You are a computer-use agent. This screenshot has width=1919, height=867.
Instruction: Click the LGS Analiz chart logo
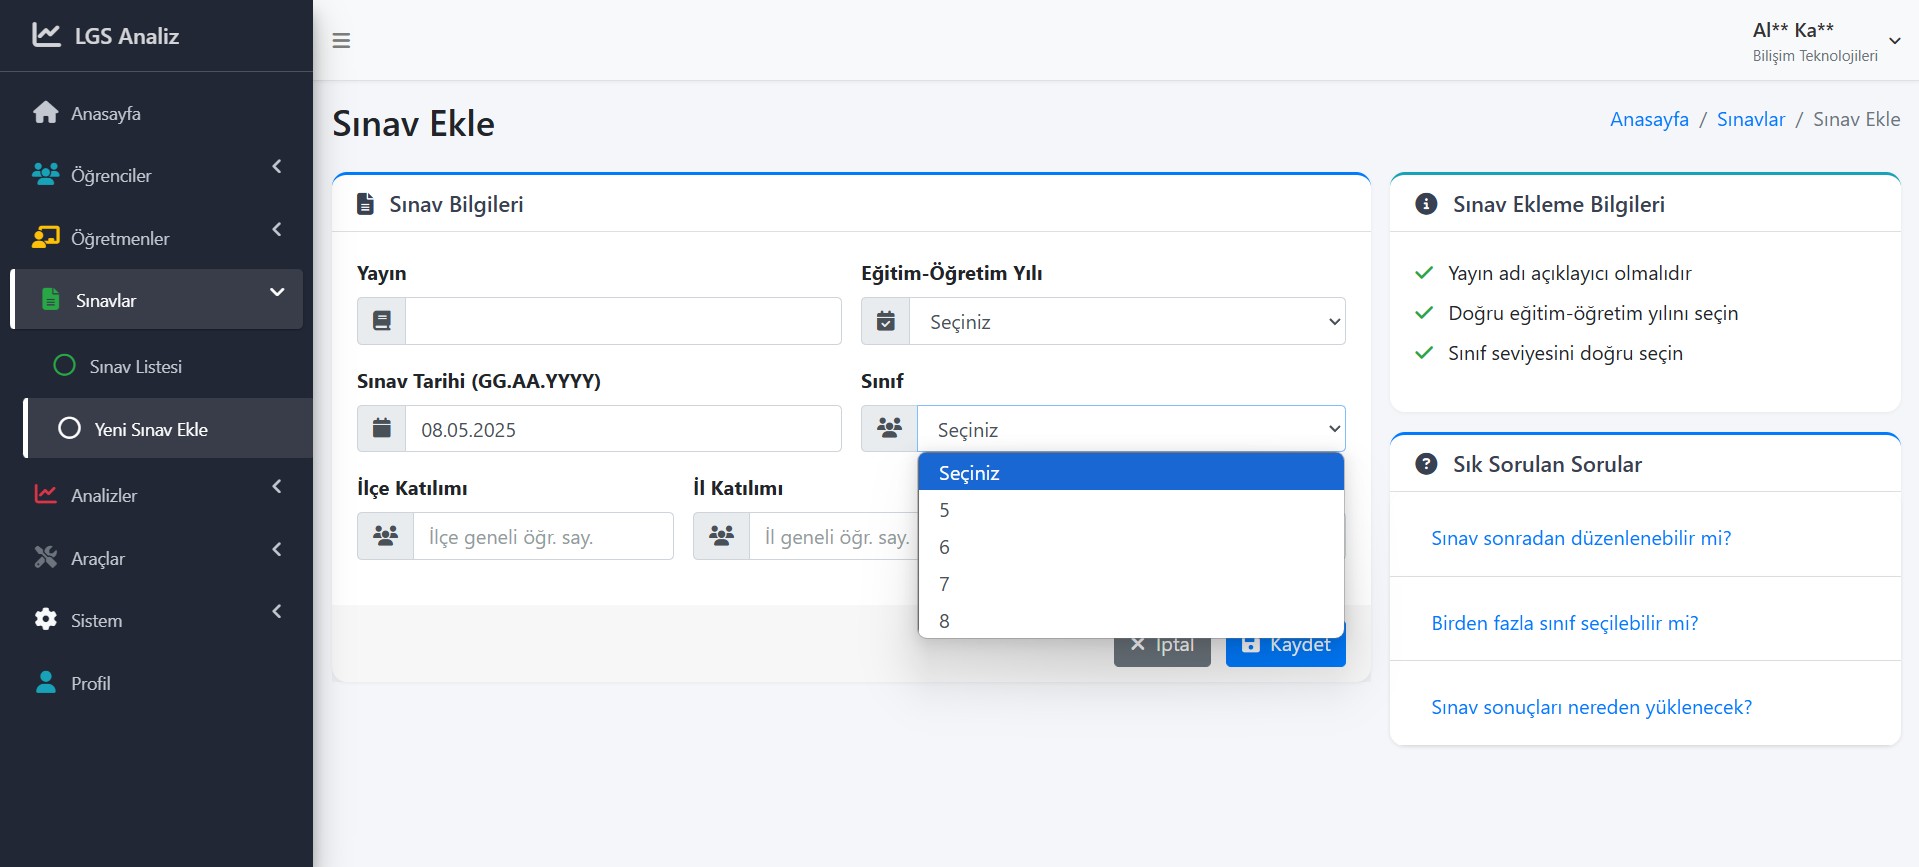point(46,35)
